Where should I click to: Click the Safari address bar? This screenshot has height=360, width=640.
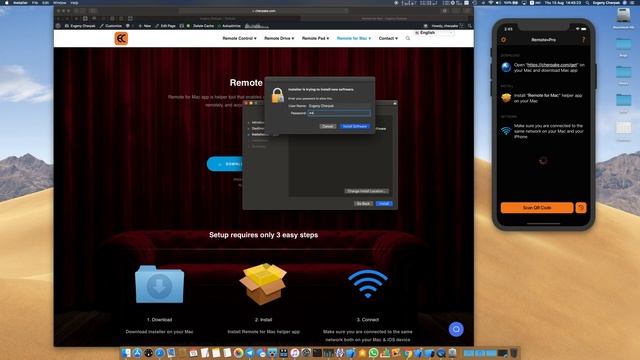point(264,11)
